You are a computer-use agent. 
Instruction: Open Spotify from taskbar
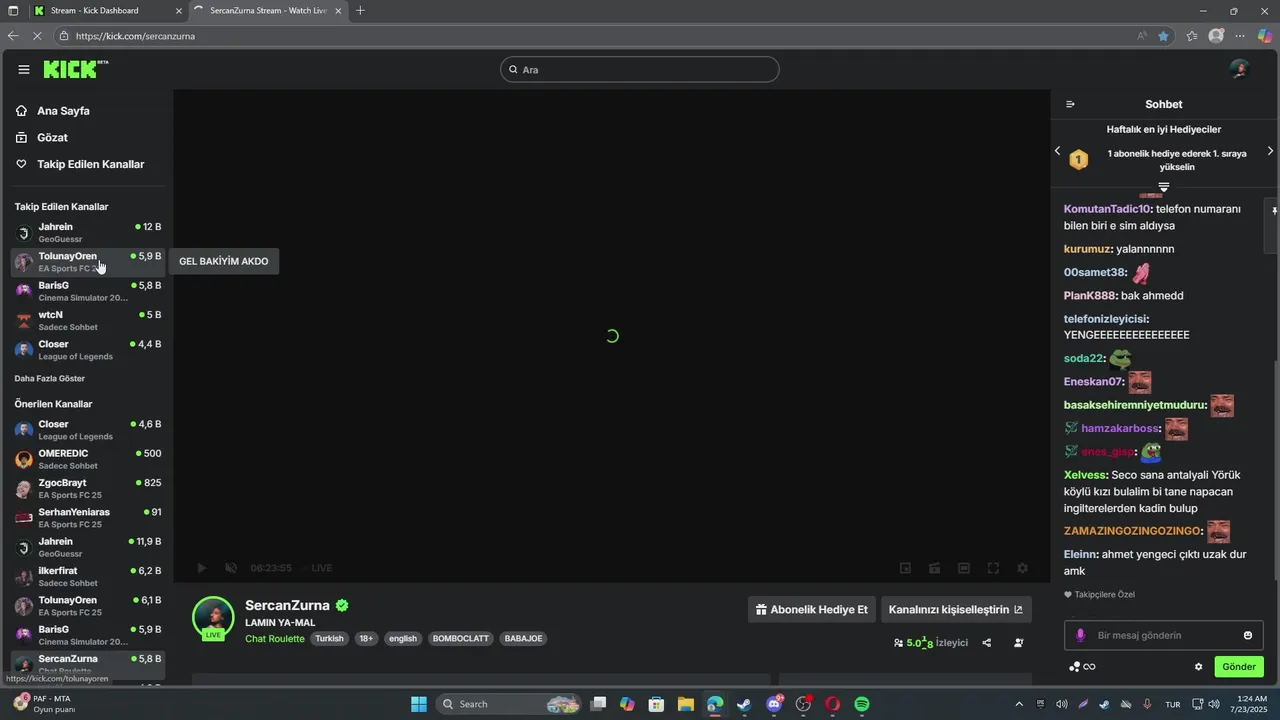tap(862, 704)
